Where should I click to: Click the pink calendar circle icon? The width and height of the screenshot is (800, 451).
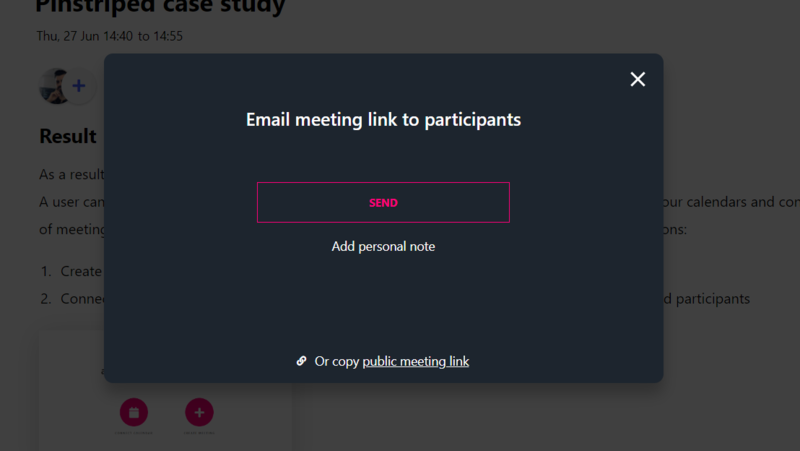(x=134, y=412)
